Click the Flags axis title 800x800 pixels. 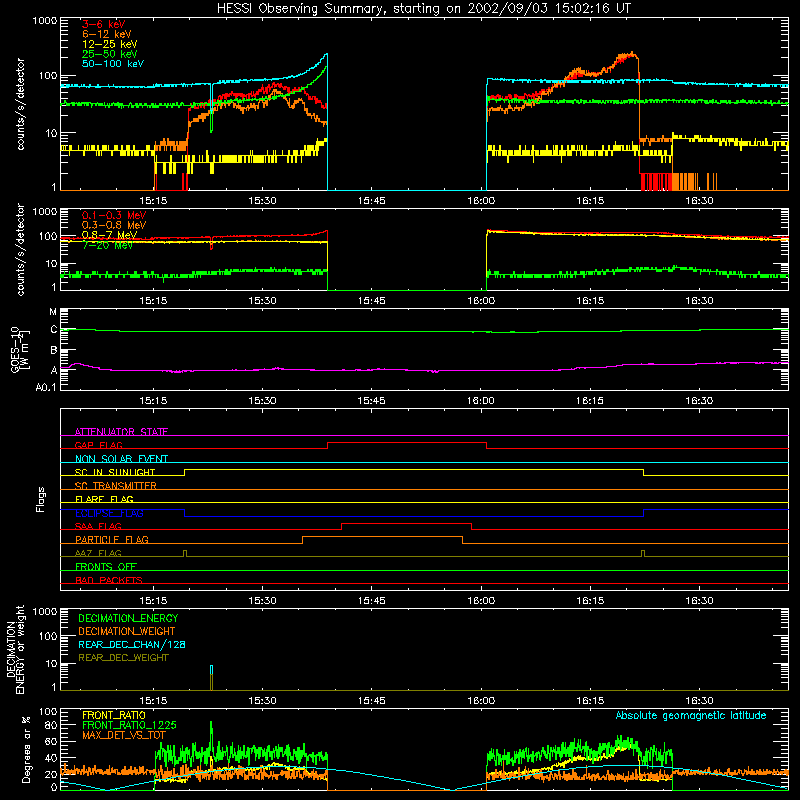pyautogui.click(x=41, y=499)
